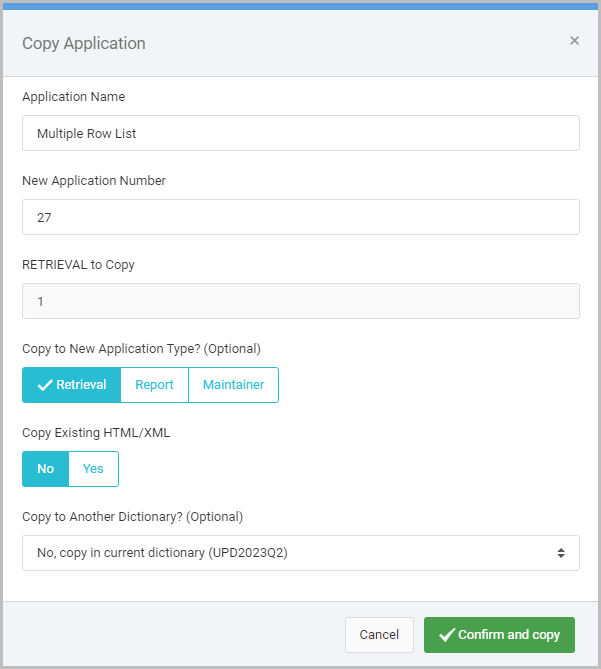Click the Copy to Another Dictionary label
This screenshot has height=669, width=601.
point(133,517)
